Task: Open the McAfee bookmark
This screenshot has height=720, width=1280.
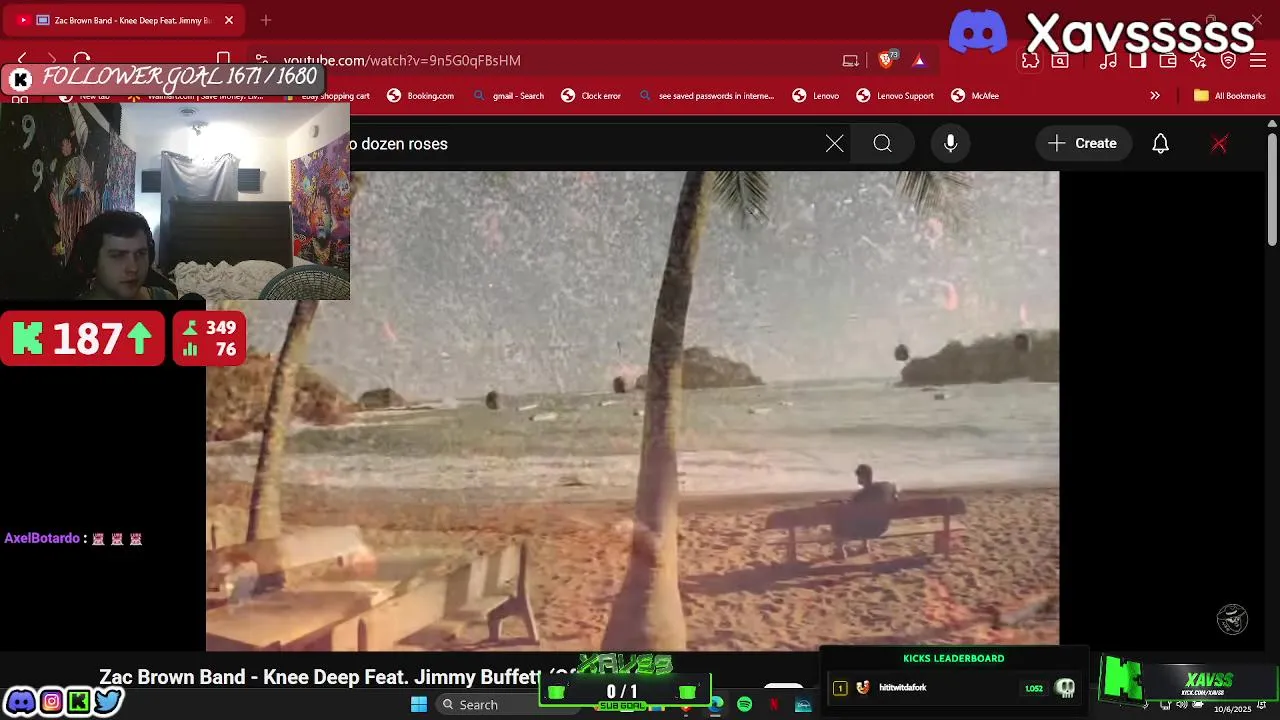Action: tap(975, 96)
